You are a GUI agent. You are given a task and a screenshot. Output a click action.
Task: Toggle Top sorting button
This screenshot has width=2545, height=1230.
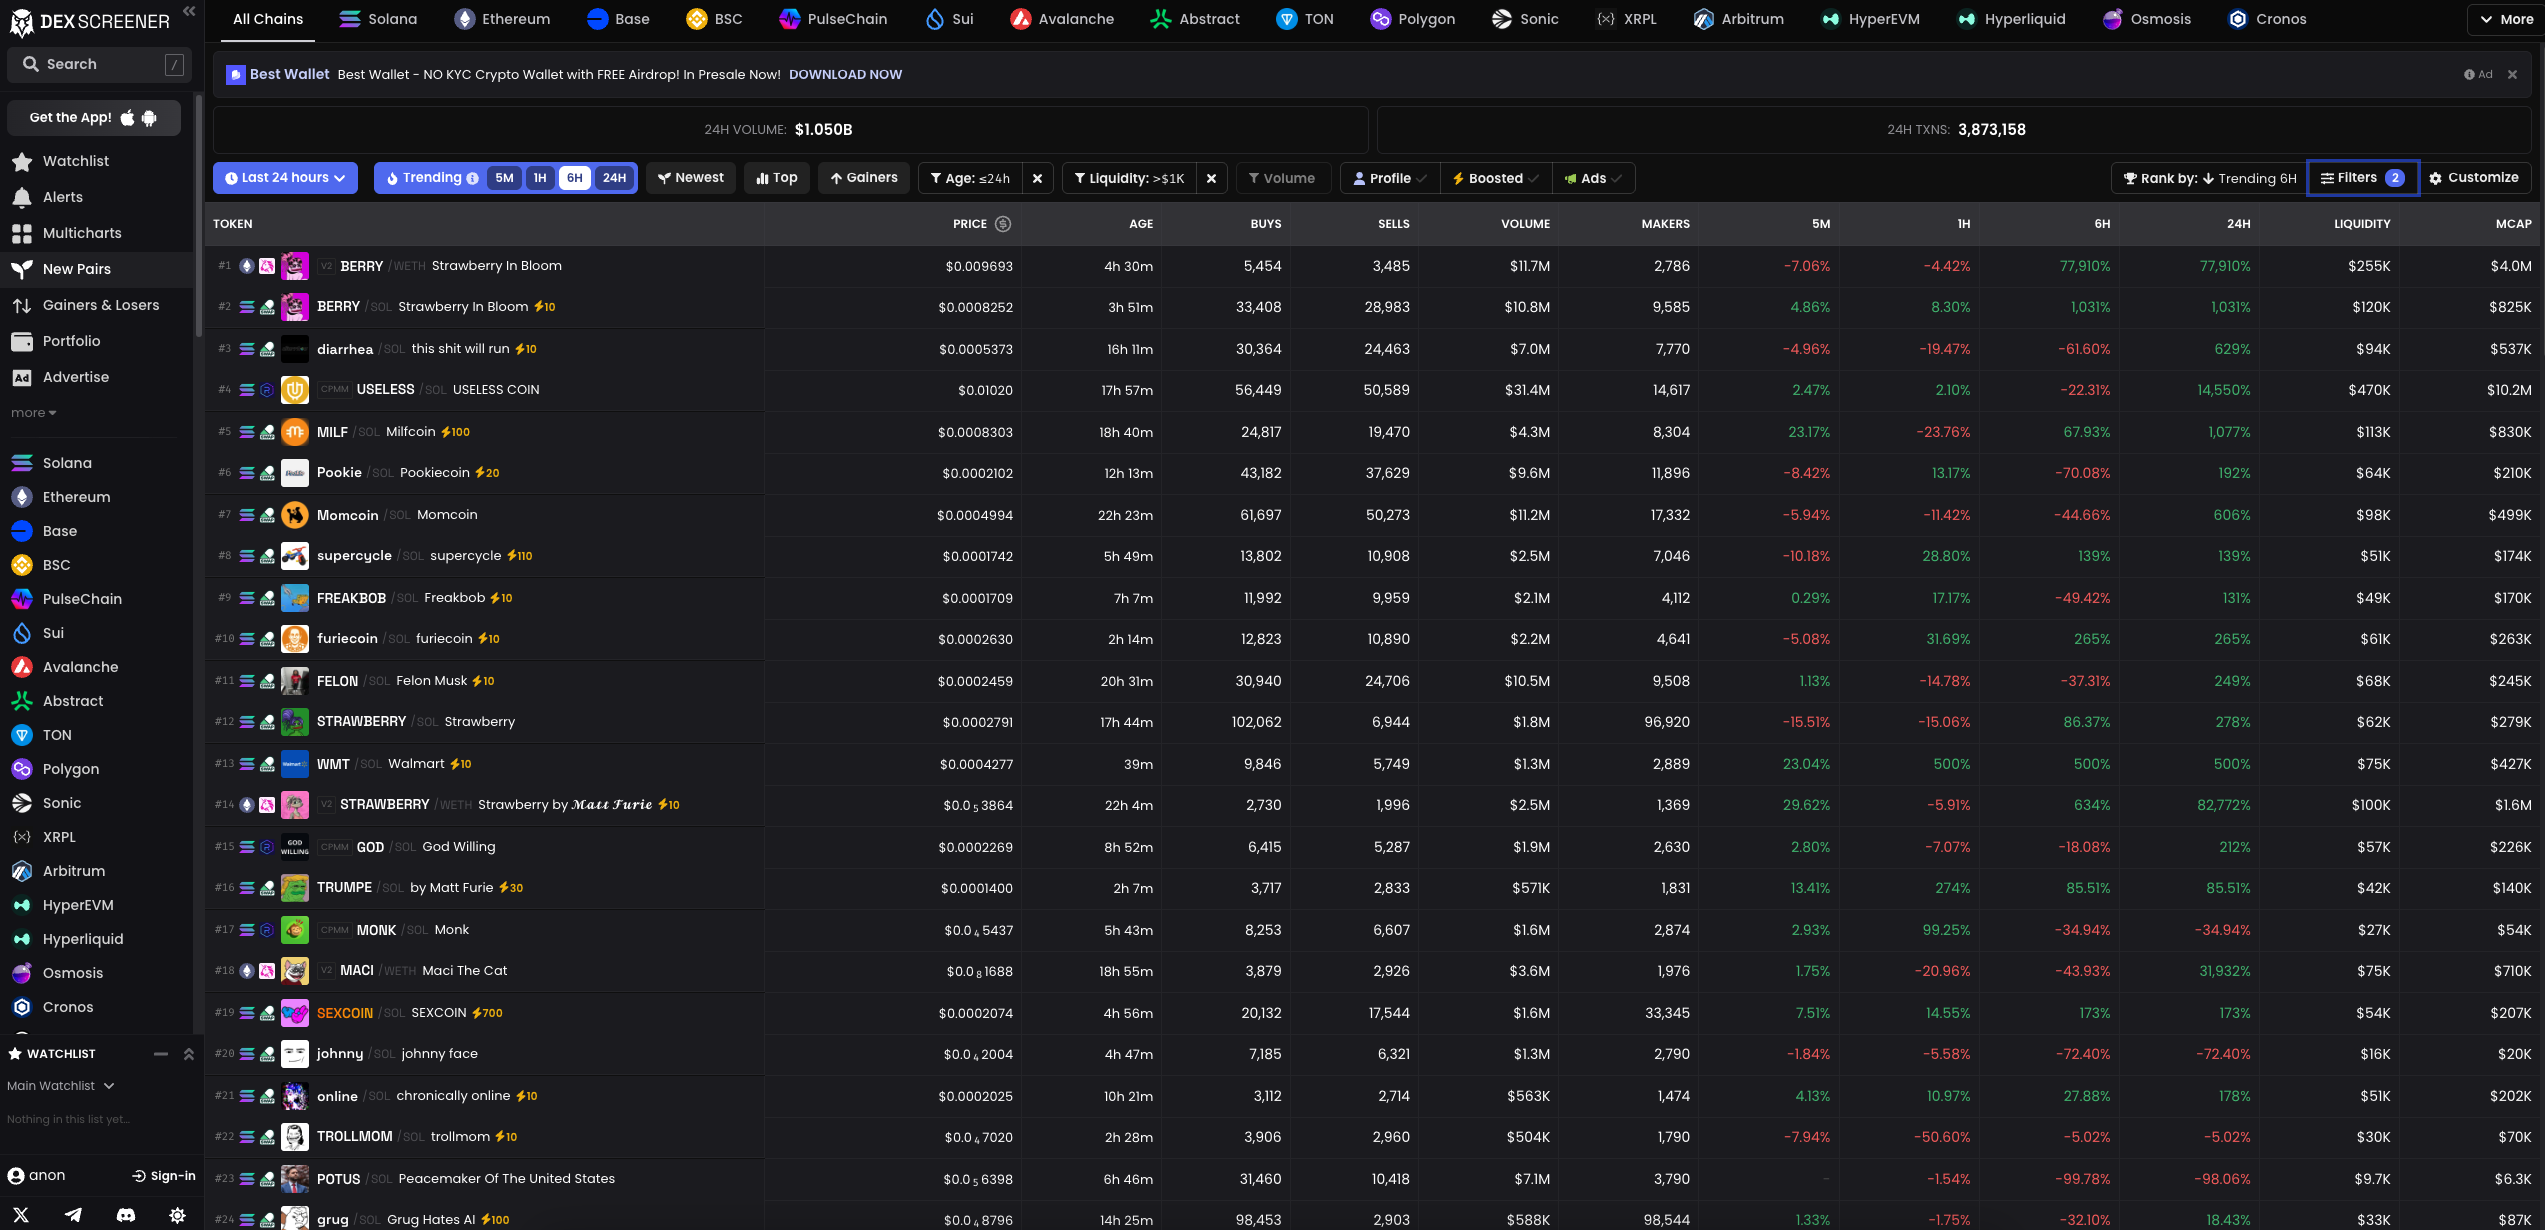(777, 178)
